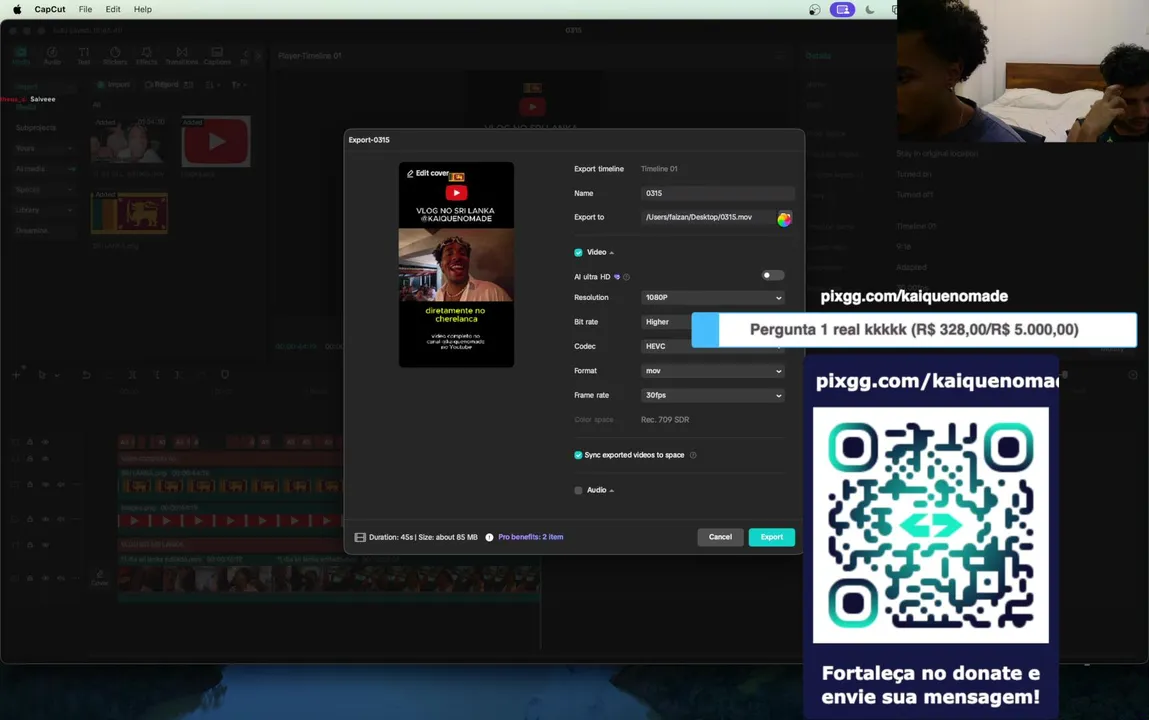Viewport: 1149px width, 720px height.
Task: Click the Import button in media panel
Action: [x=114, y=85]
